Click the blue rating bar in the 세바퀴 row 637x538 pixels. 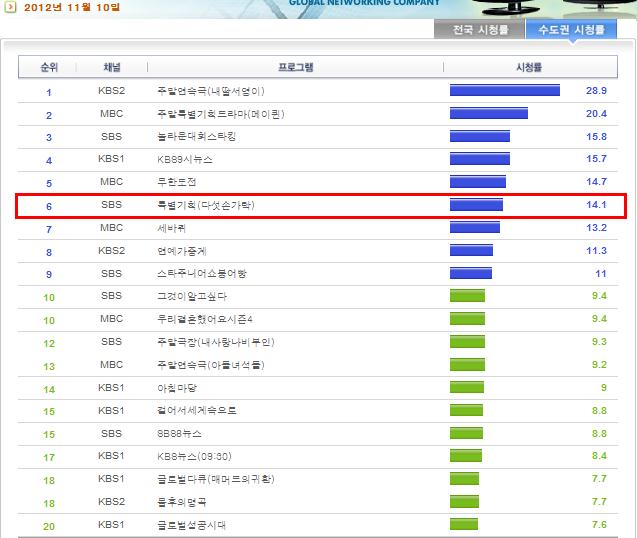[474, 227]
